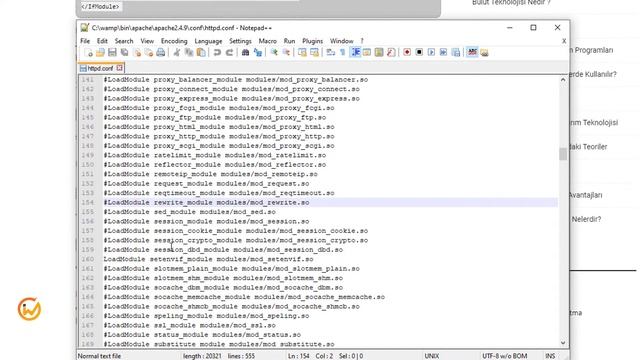The height and width of the screenshot is (360, 640).
Task: Open the Window menu
Action: pos(341,41)
